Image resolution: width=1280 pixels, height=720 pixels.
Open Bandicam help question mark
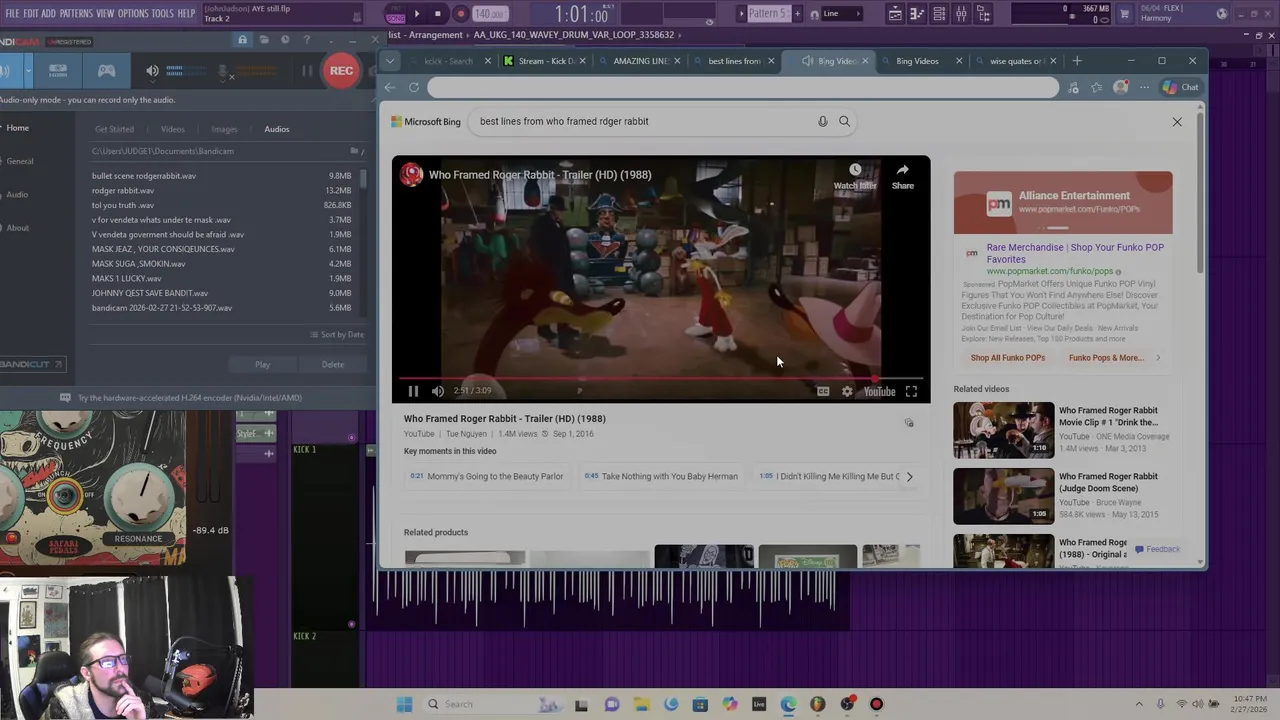pyautogui.click(x=306, y=40)
